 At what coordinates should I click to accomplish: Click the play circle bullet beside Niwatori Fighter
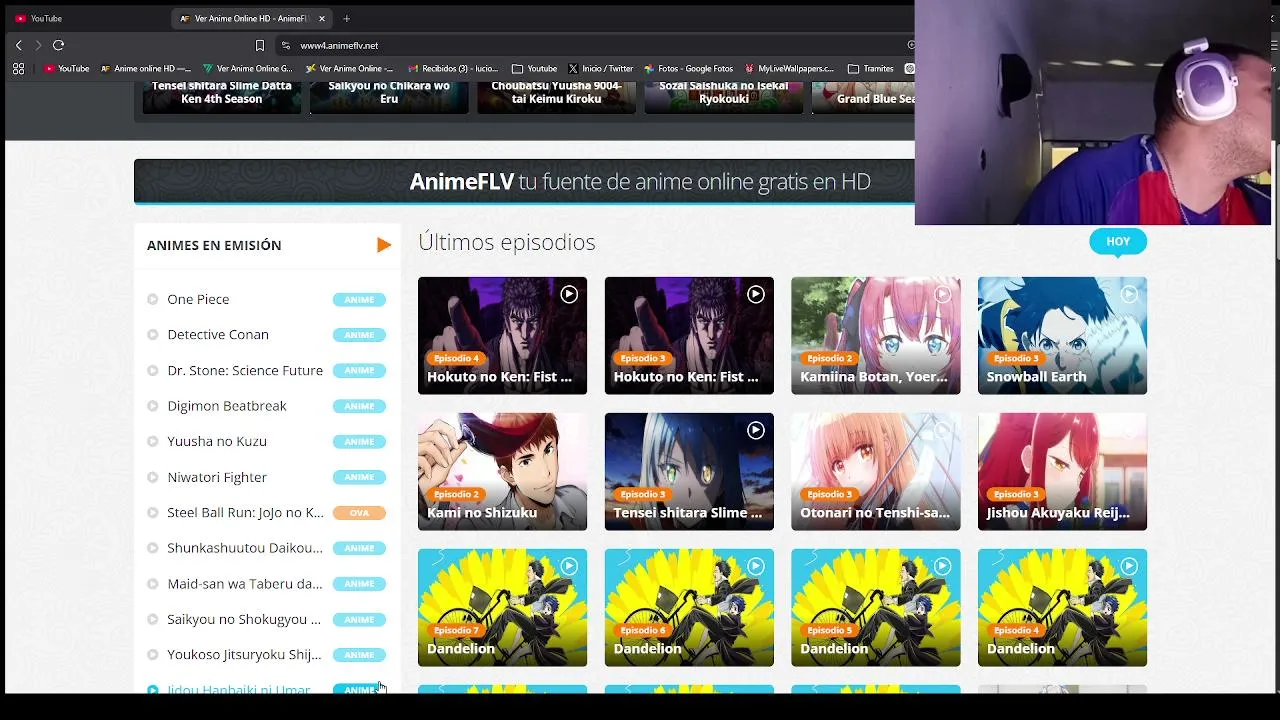click(153, 477)
